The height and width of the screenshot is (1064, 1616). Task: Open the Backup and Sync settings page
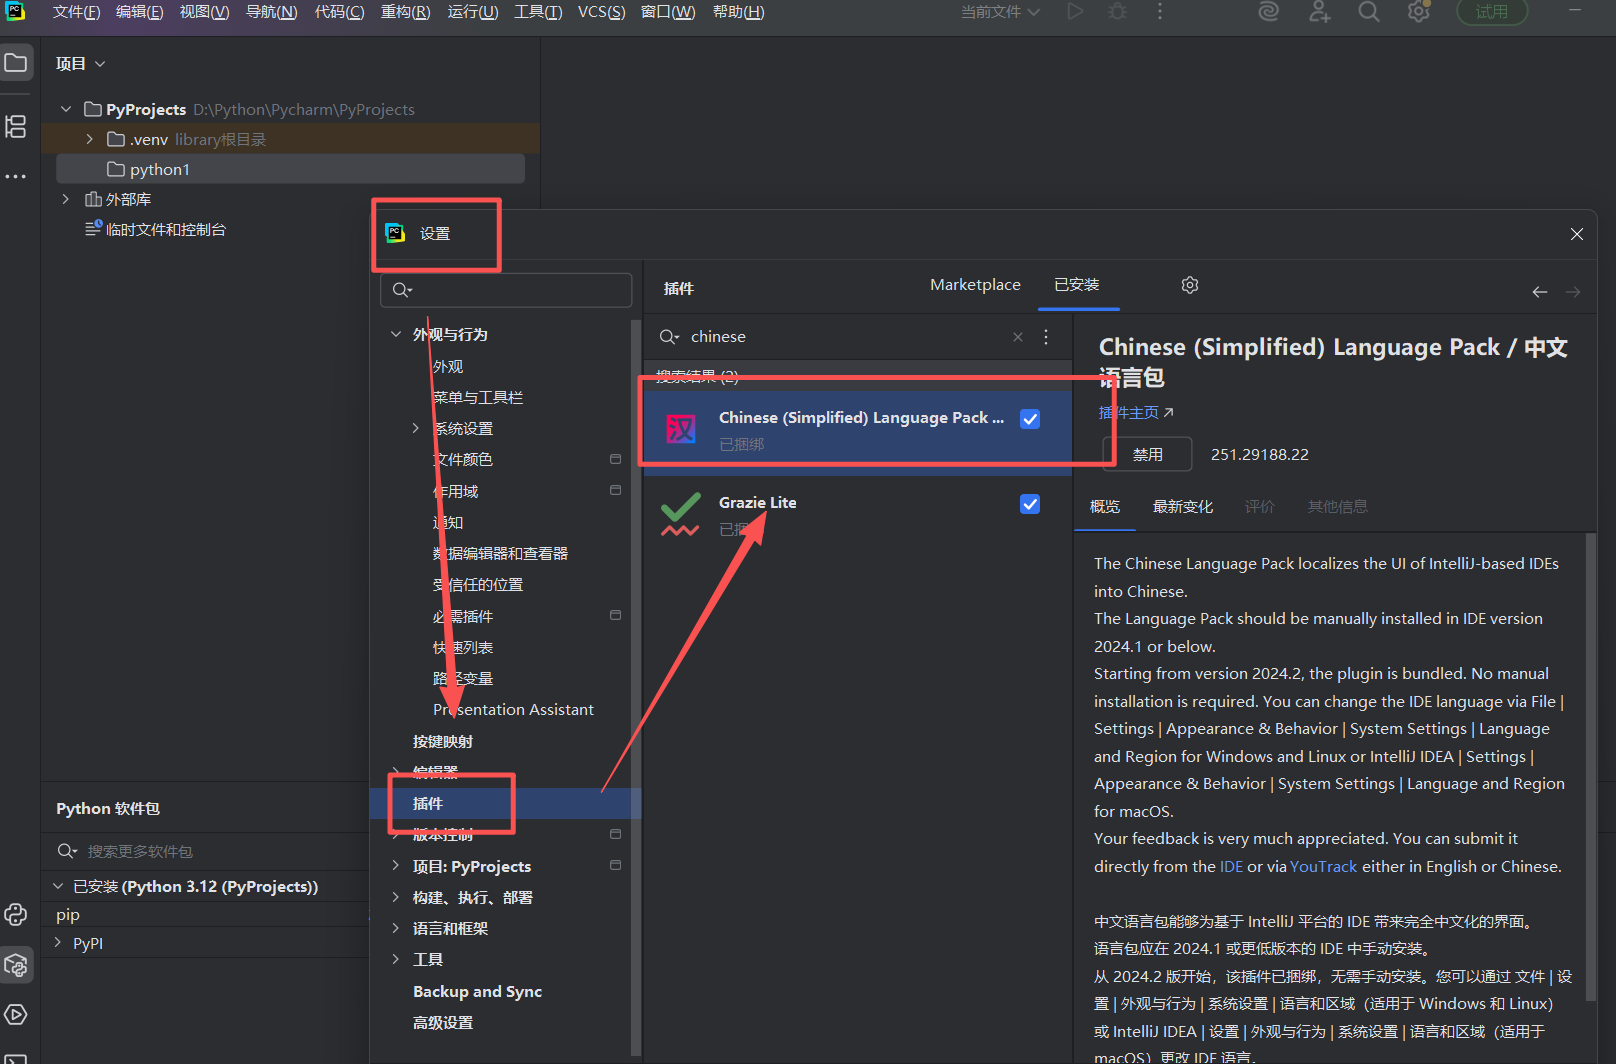point(477,991)
